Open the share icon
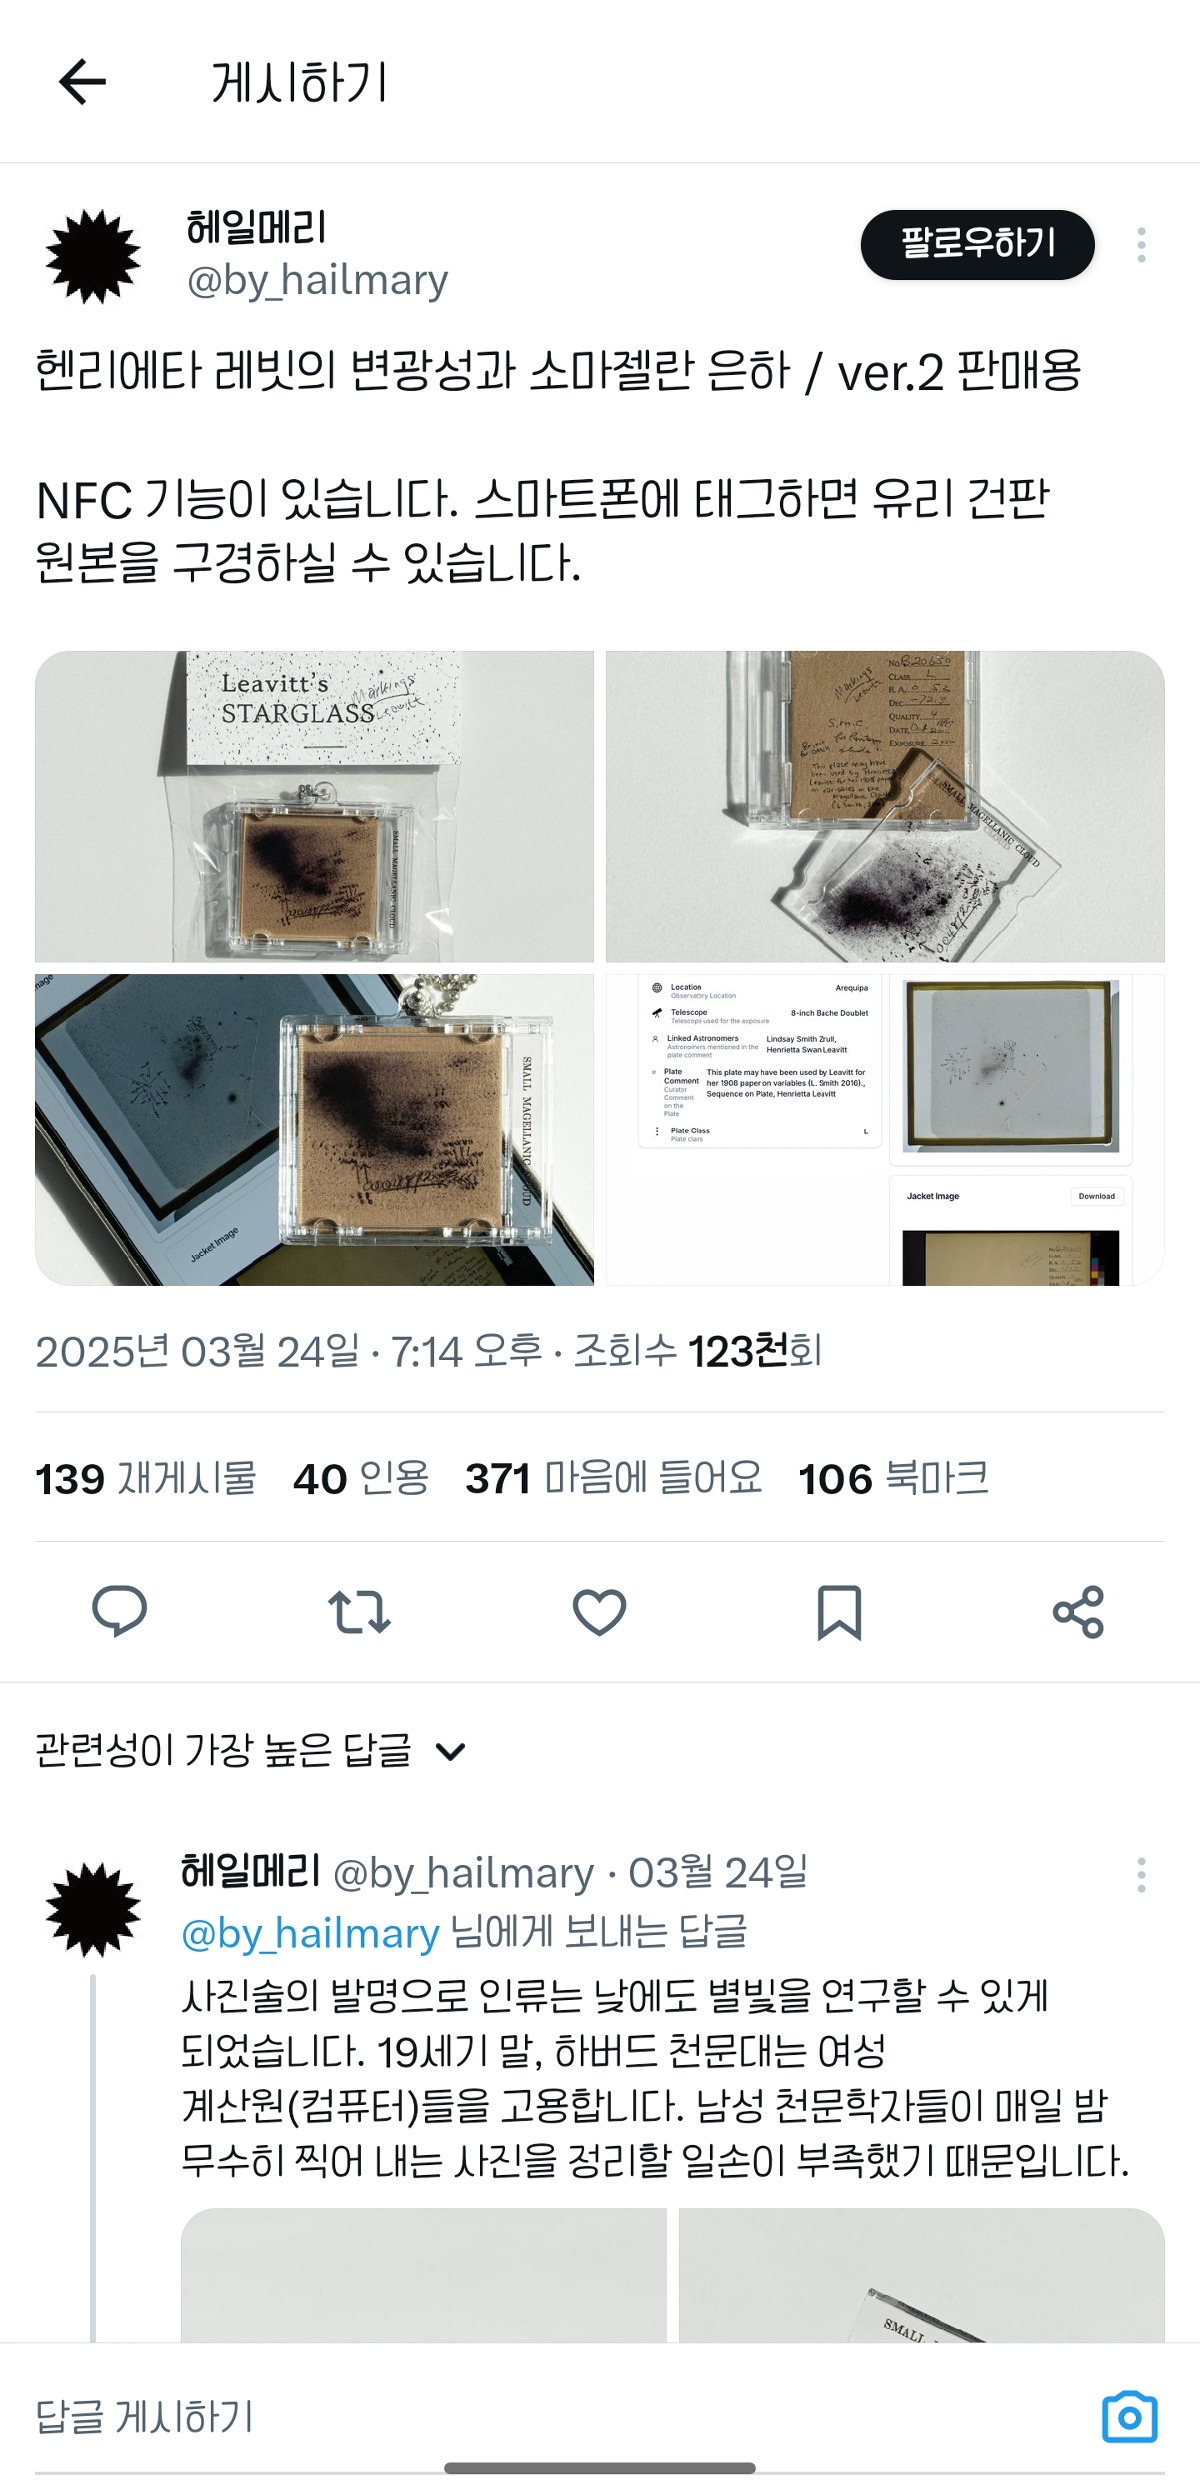The width and height of the screenshot is (1200, 2490). [1078, 1611]
